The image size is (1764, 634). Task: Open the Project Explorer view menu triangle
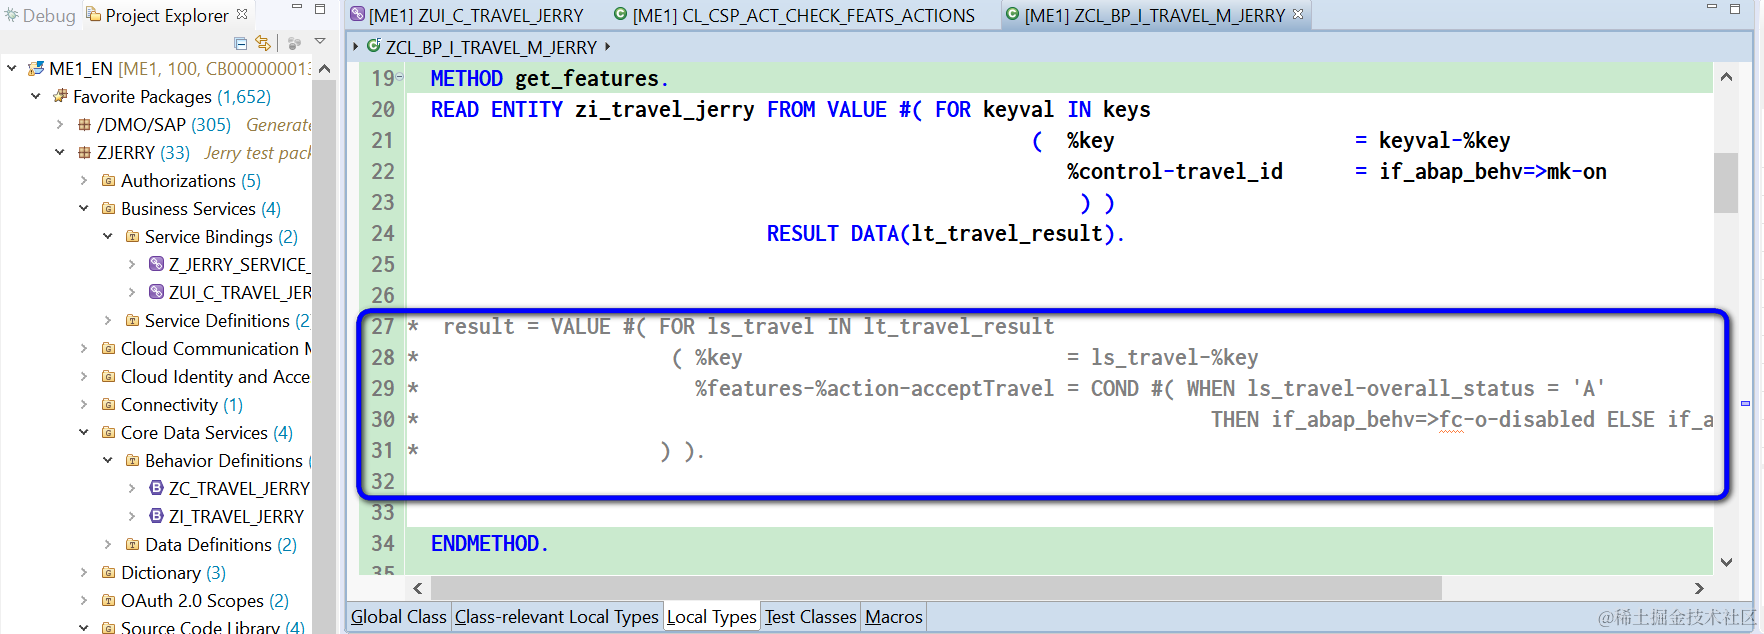[x=320, y=42]
